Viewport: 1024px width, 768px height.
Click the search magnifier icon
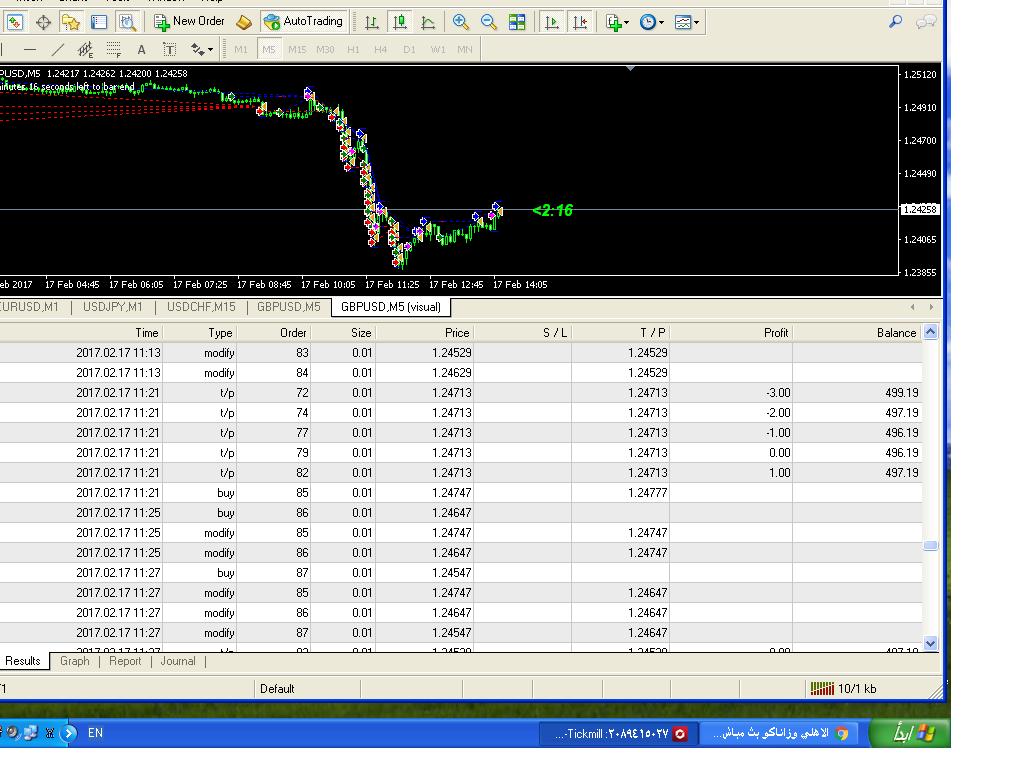click(x=895, y=22)
